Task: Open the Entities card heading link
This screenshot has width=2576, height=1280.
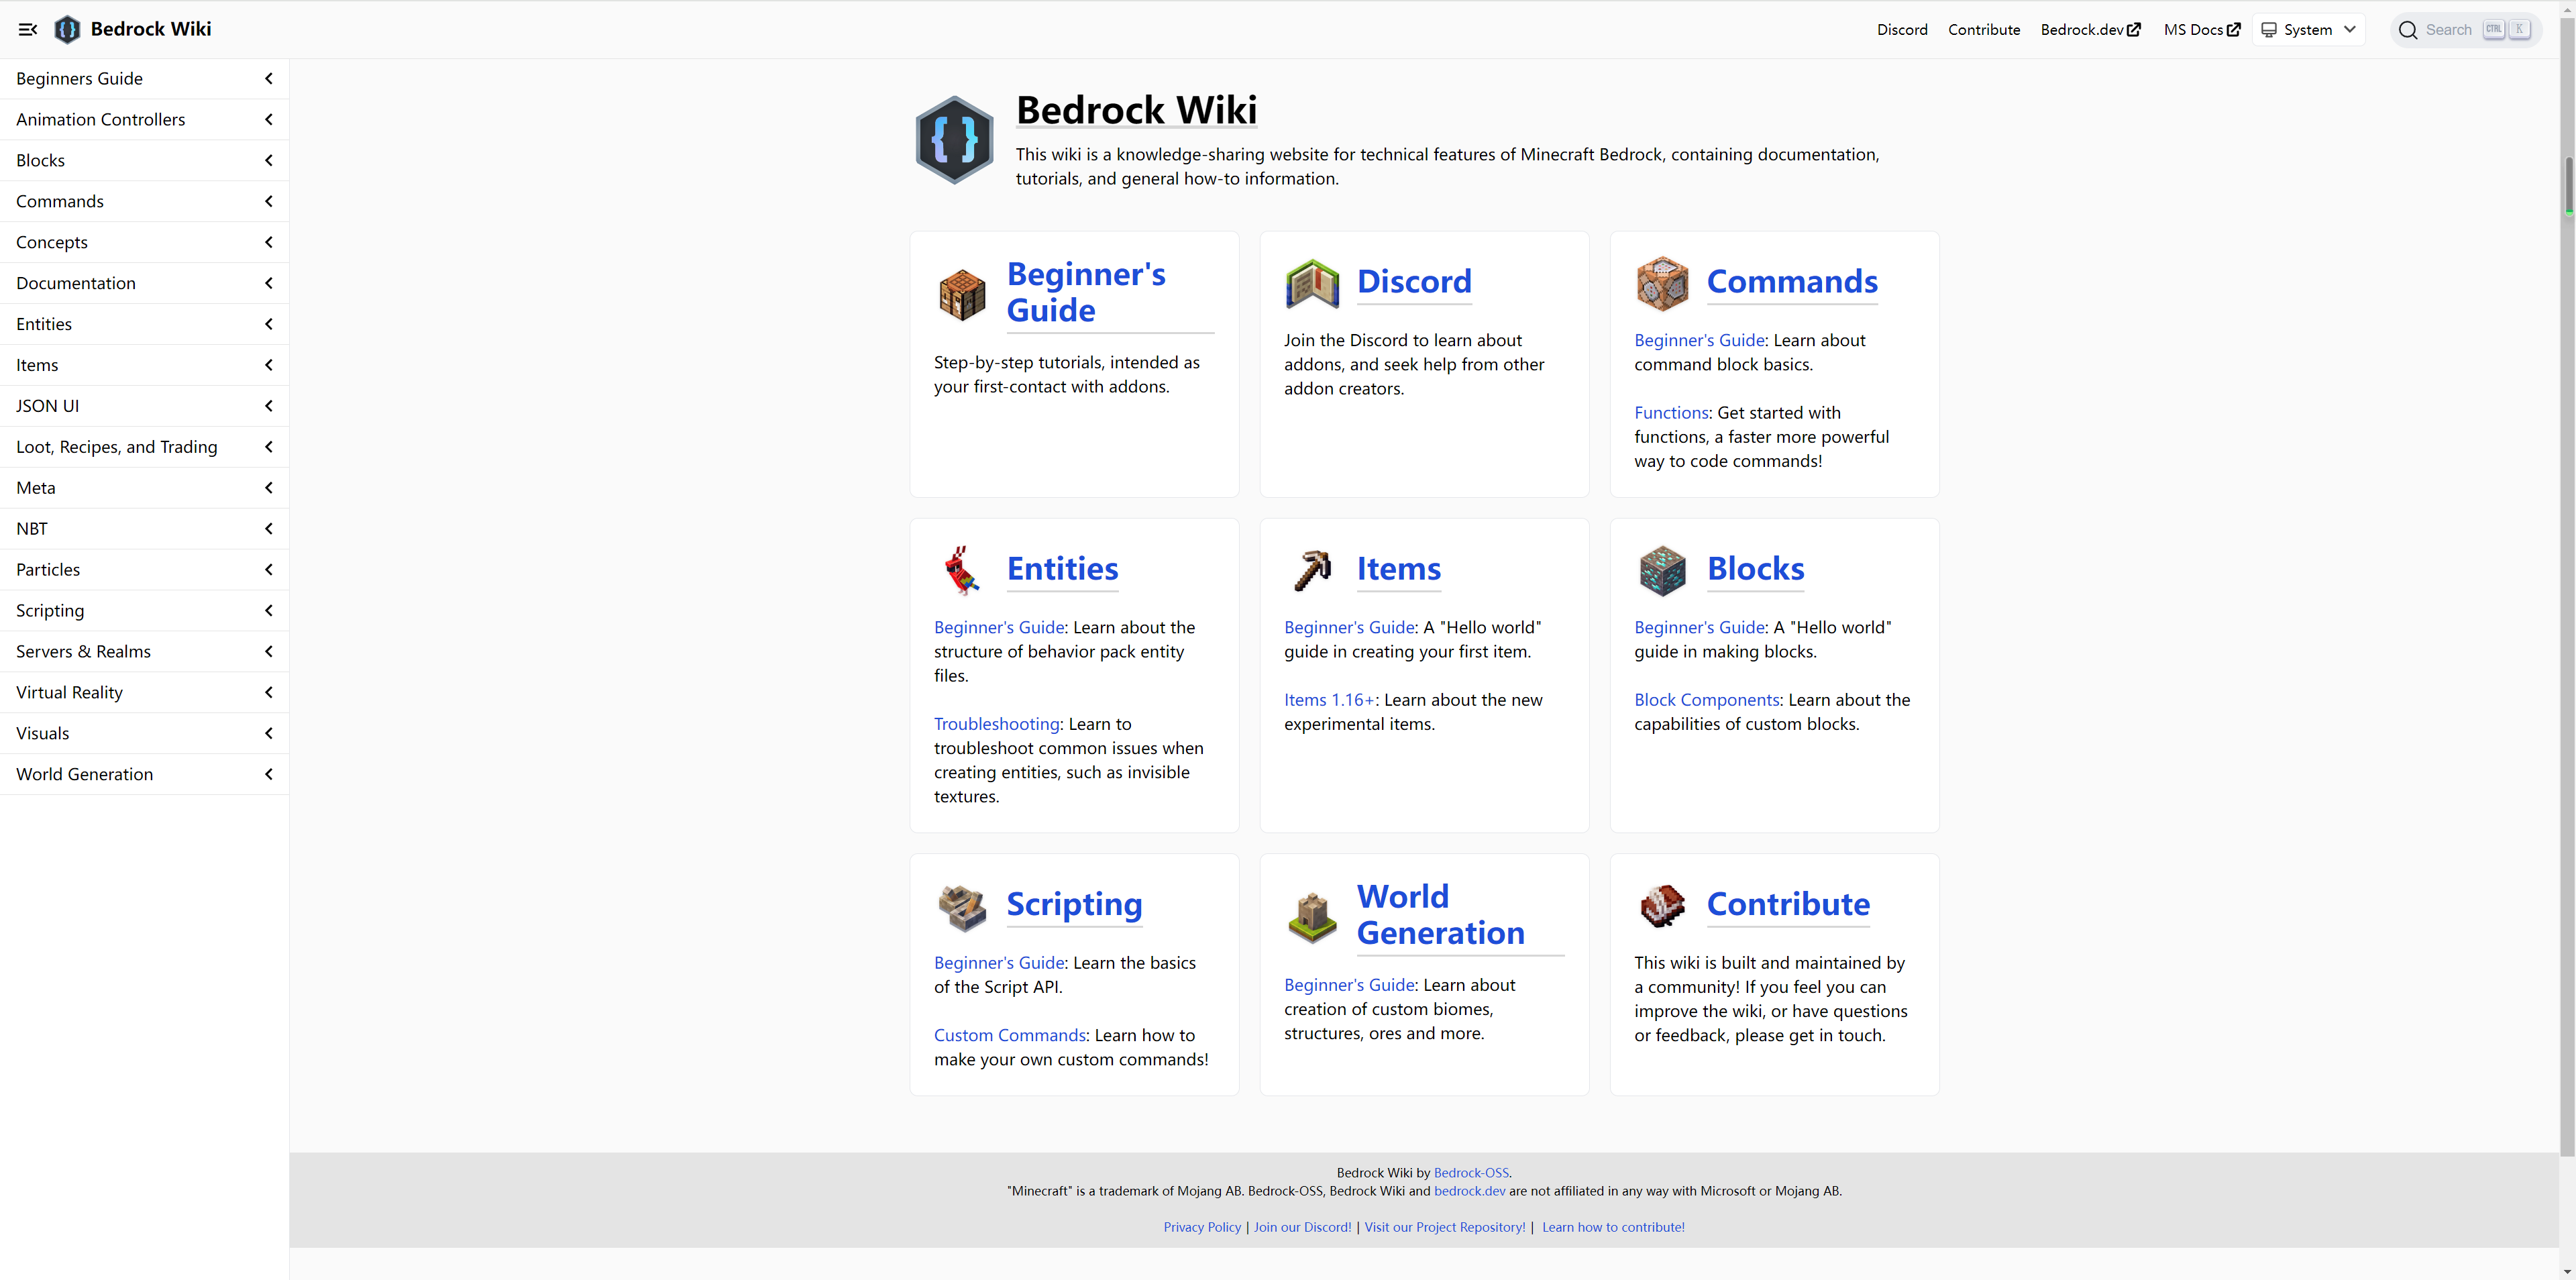Action: pos(1062,569)
